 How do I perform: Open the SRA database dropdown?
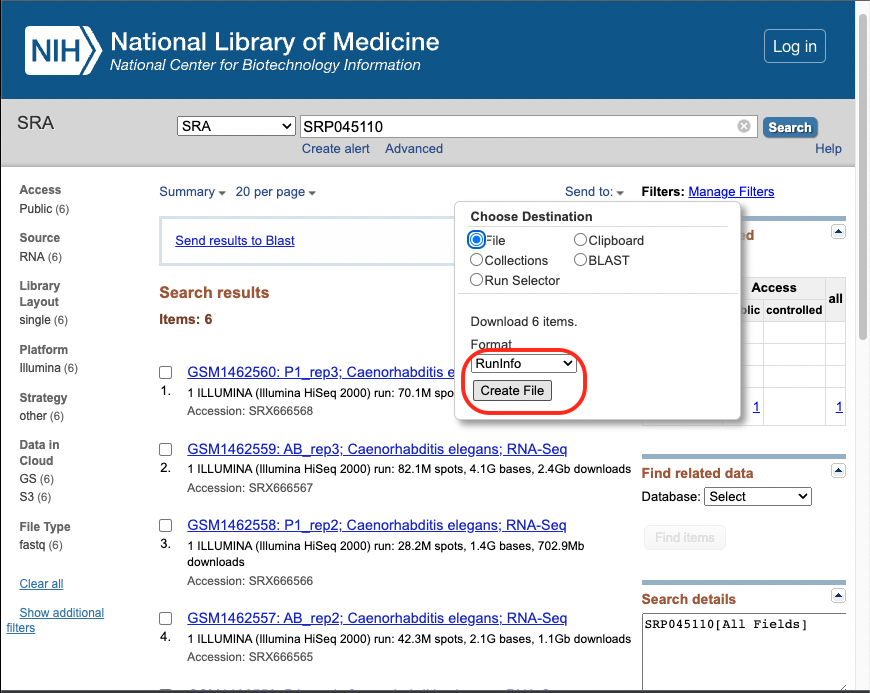pyautogui.click(x=236, y=127)
